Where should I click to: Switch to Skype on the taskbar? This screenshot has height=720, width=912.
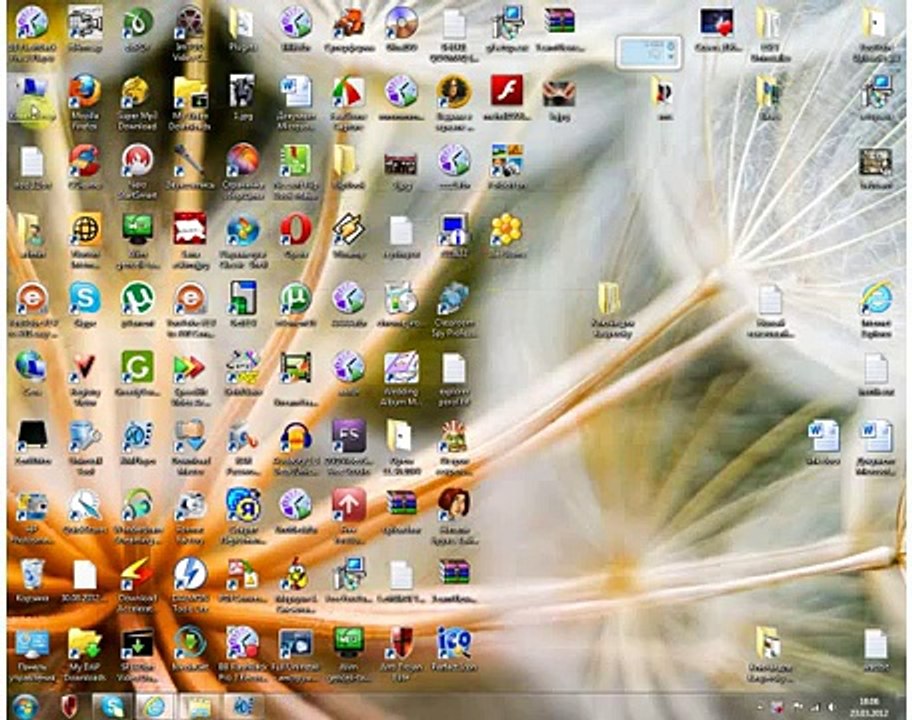point(112,707)
